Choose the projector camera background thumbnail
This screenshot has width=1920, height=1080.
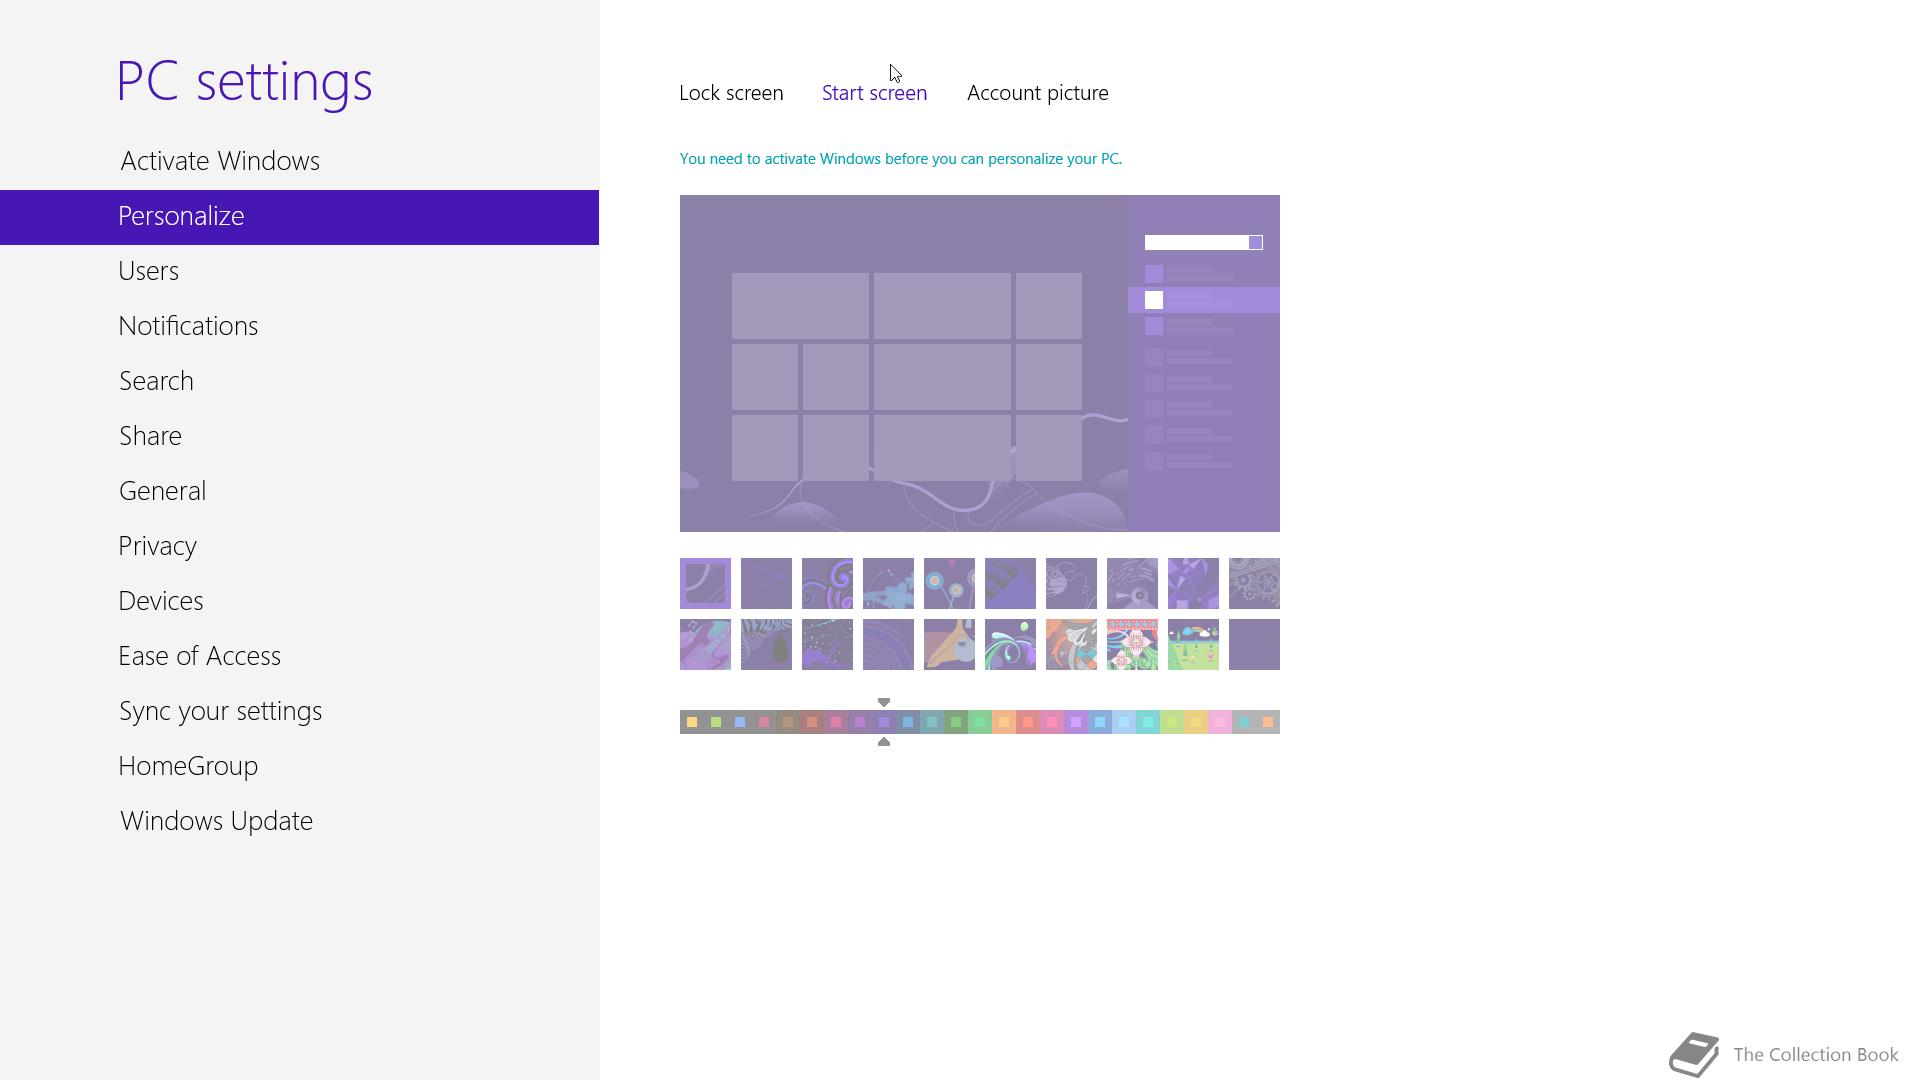coord(1132,583)
